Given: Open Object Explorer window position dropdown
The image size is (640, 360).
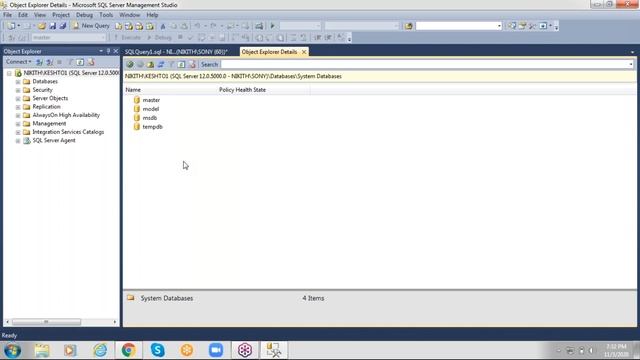Looking at the screenshot, I should click(x=101, y=51).
